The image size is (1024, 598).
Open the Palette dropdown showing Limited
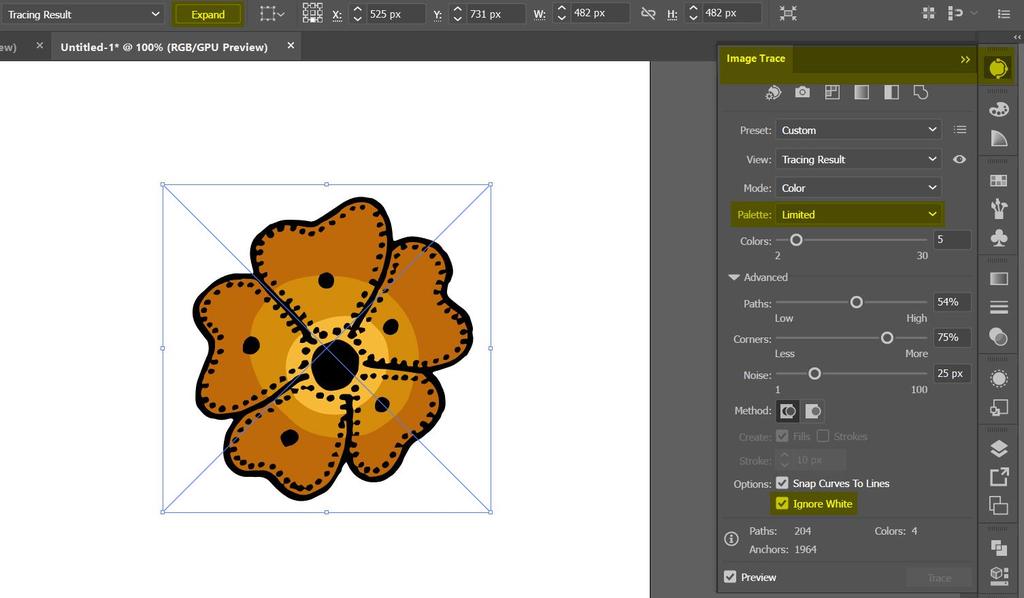(x=858, y=214)
